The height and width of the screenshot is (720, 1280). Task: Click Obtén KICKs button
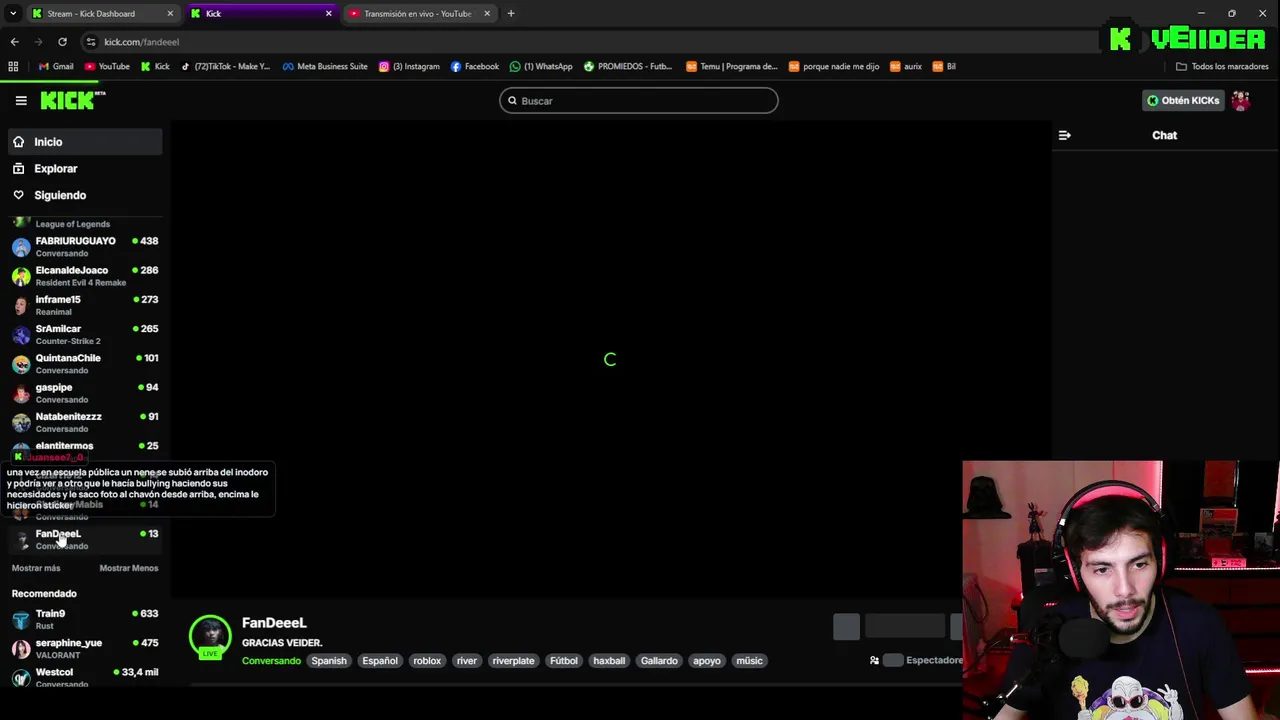pos(1183,101)
